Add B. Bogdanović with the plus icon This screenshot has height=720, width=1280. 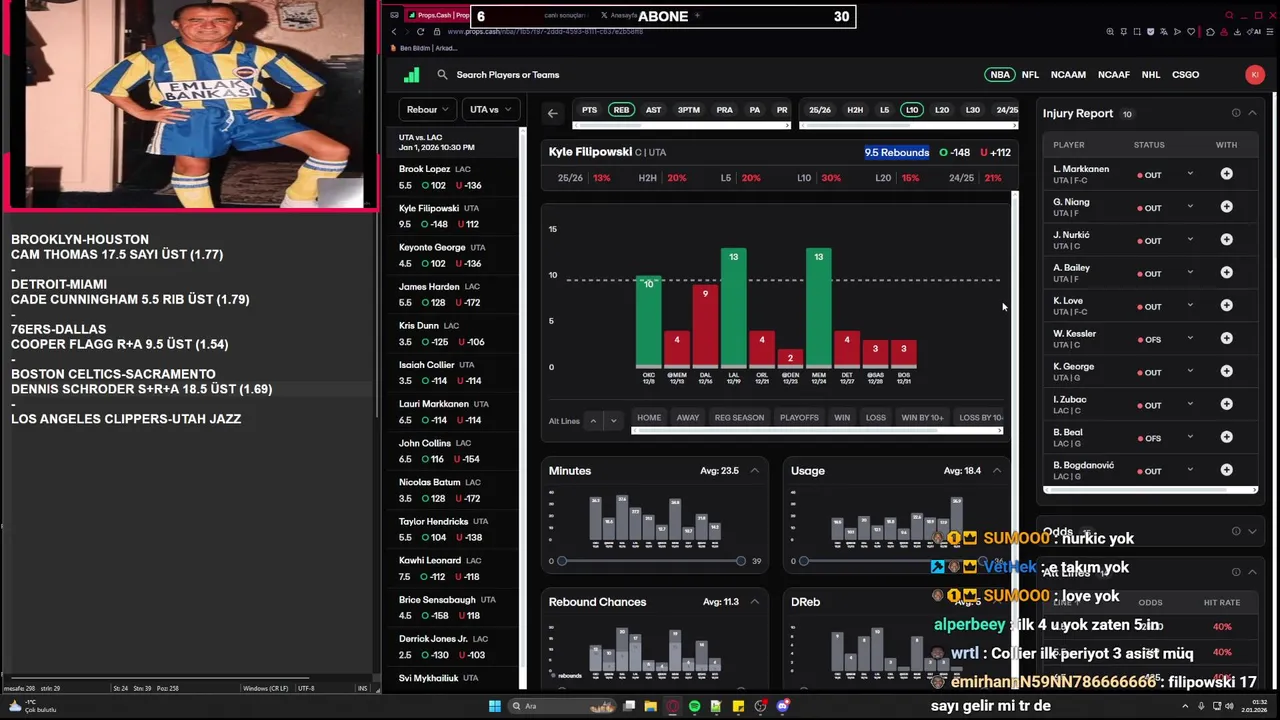click(x=1226, y=471)
